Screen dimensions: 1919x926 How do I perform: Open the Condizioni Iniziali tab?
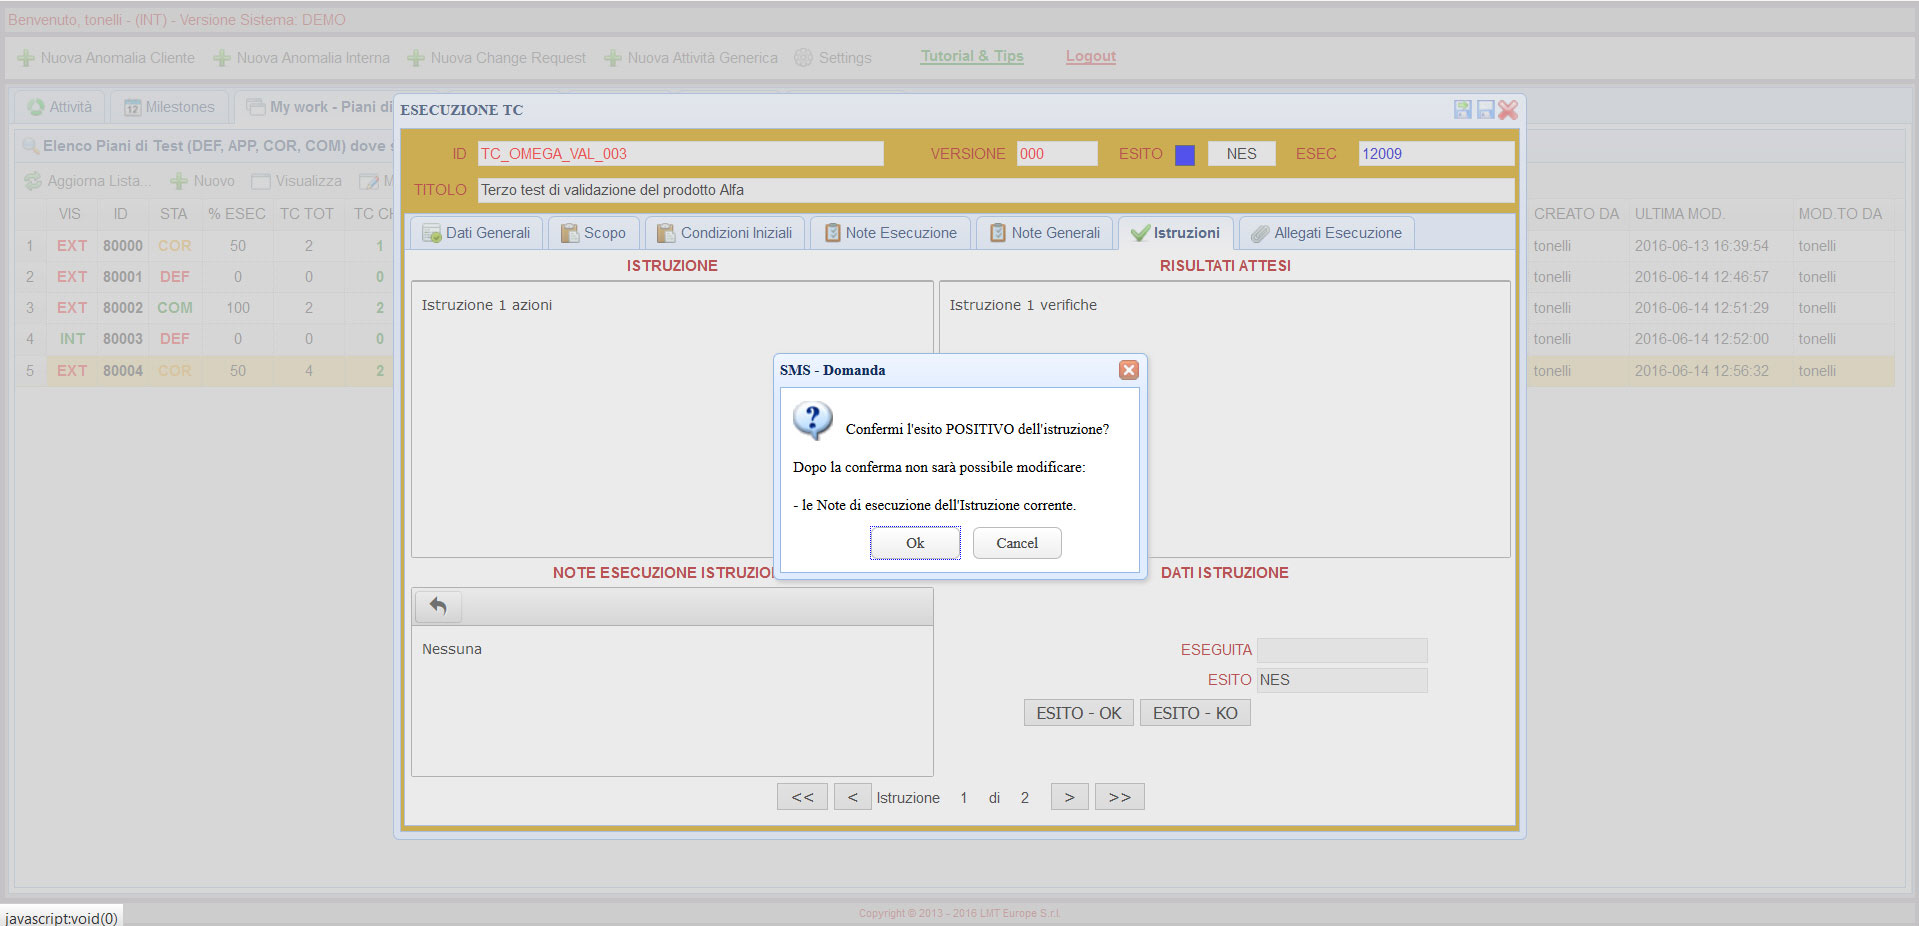tap(725, 233)
